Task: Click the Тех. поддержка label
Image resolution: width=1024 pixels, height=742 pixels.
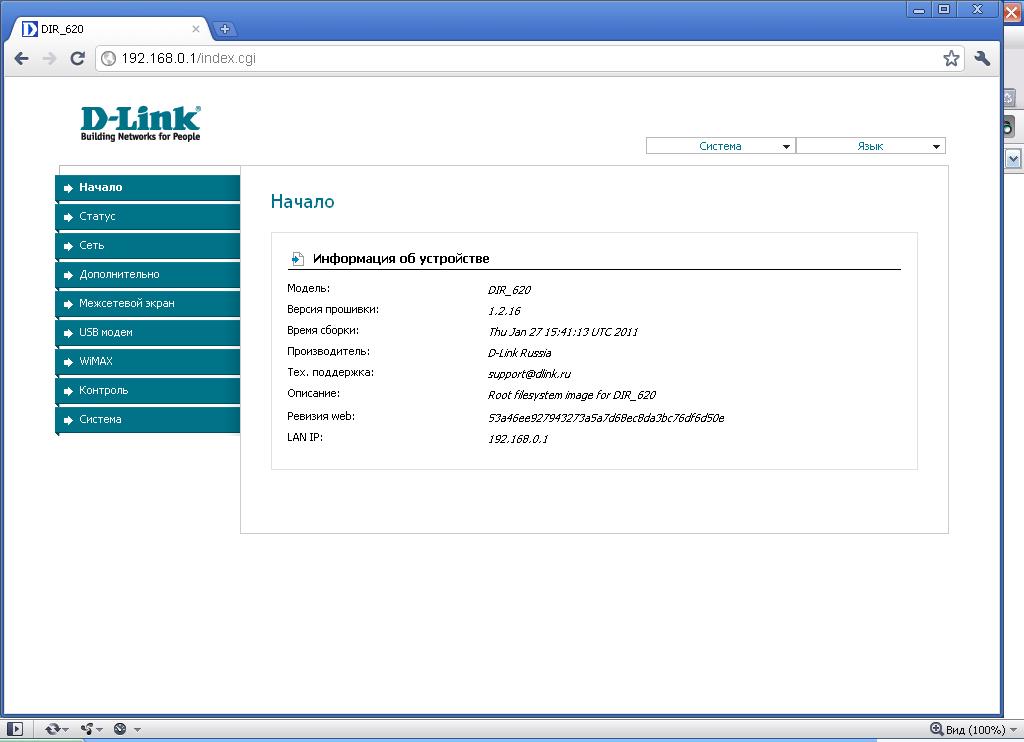Action: click(x=330, y=372)
